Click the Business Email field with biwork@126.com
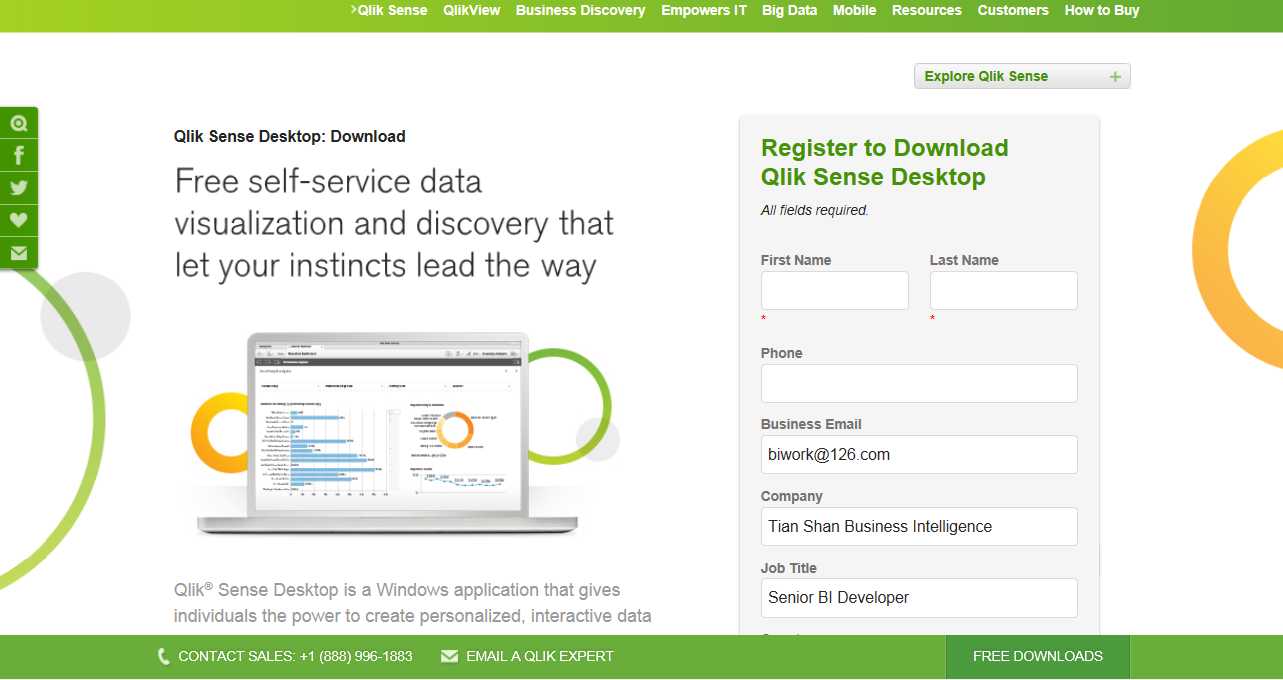The image size is (1283, 680). [919, 454]
